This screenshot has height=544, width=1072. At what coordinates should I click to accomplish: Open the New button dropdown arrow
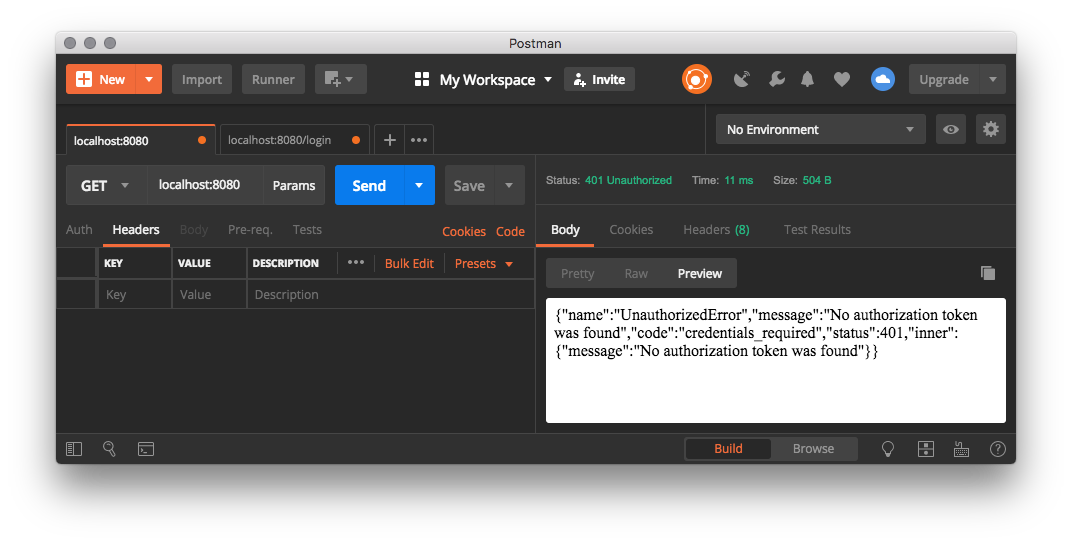pos(149,79)
